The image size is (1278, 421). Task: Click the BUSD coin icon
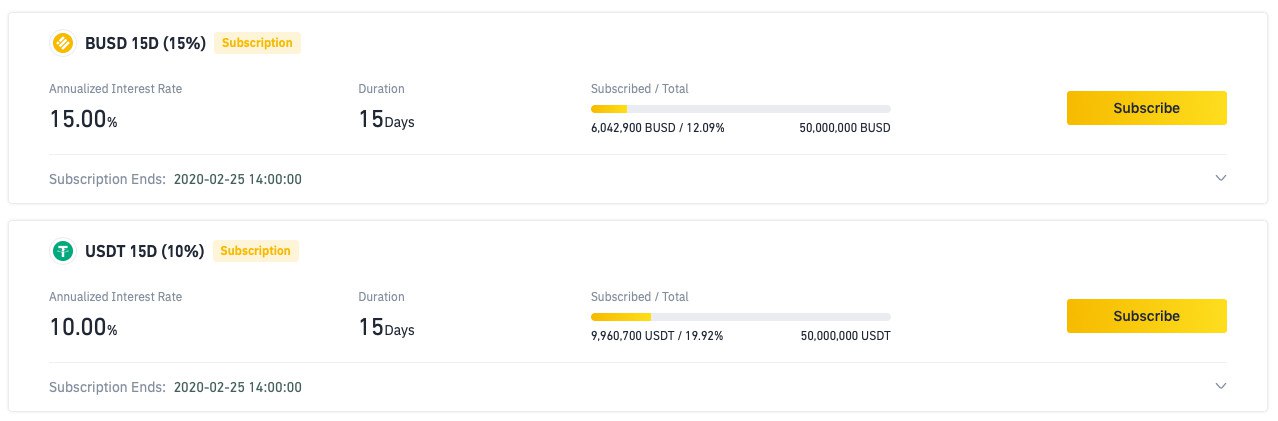[x=63, y=43]
